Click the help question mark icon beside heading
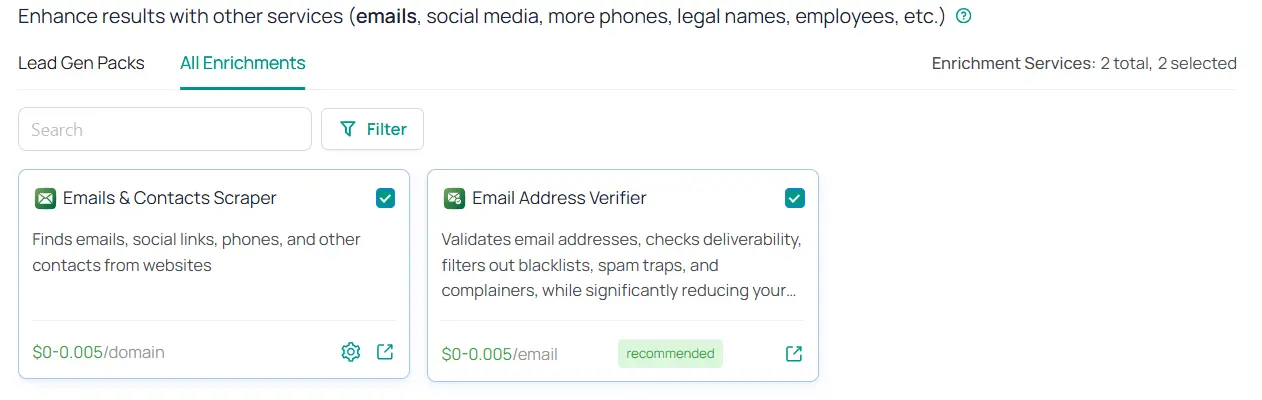 point(964,17)
